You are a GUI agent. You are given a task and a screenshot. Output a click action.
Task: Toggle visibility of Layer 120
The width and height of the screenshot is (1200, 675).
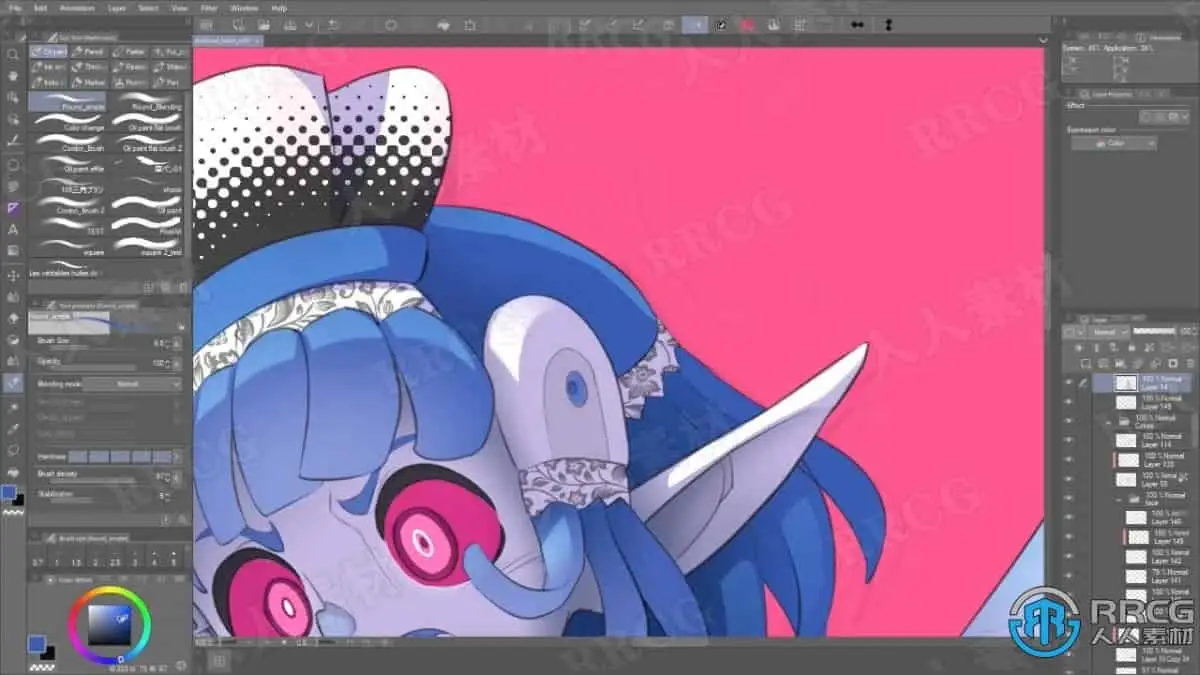click(x=1068, y=459)
